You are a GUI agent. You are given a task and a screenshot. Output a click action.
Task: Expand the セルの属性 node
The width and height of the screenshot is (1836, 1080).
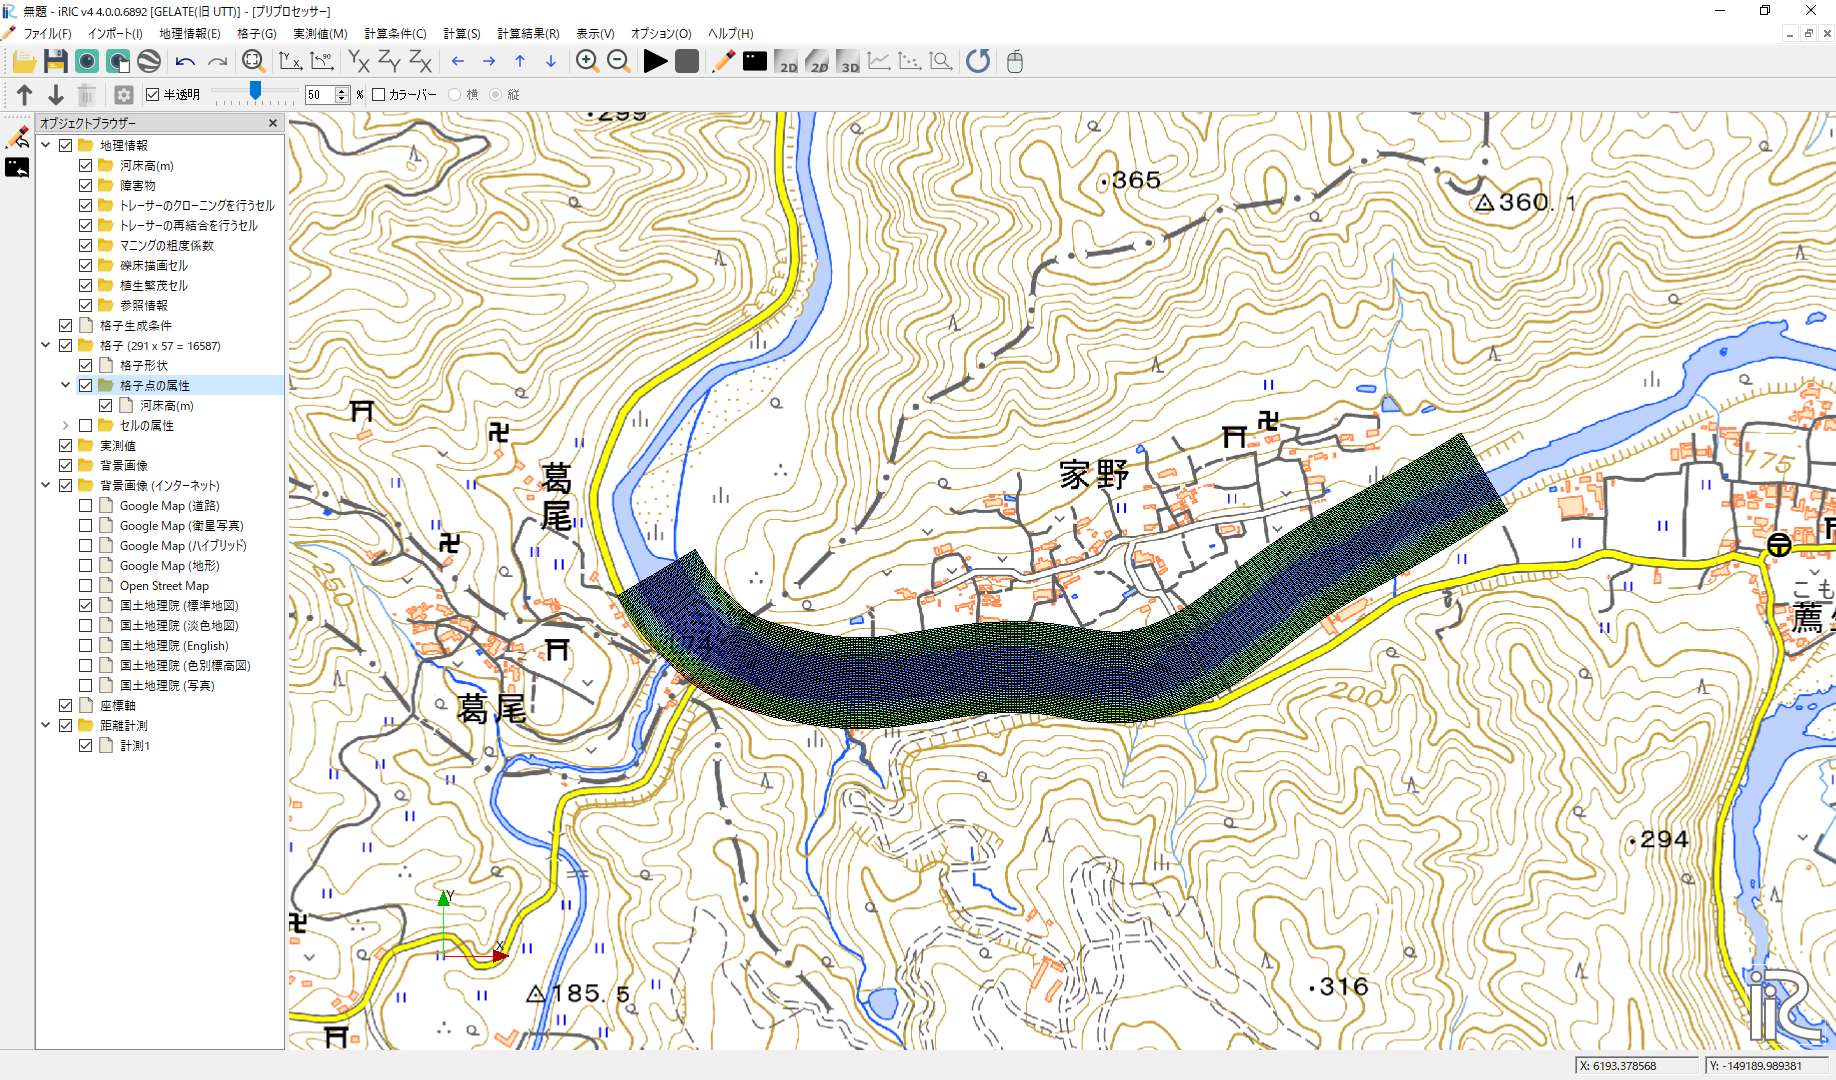click(x=66, y=426)
